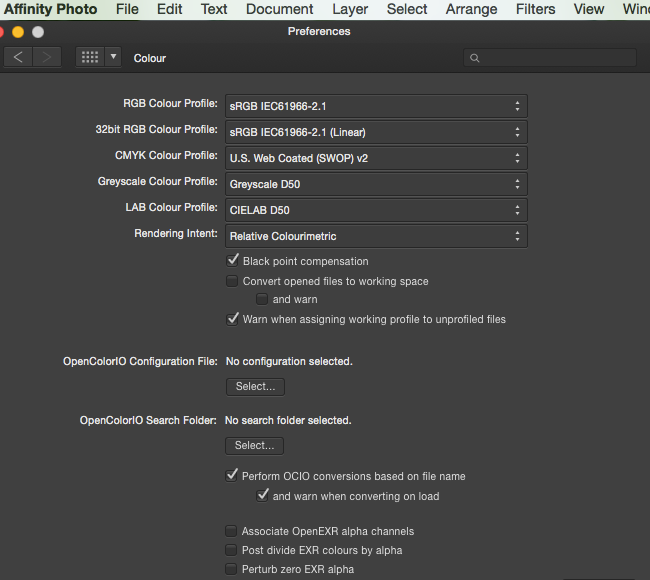
Task: Click the 'RGB Colour Profile:' label
Action: (x=170, y=103)
